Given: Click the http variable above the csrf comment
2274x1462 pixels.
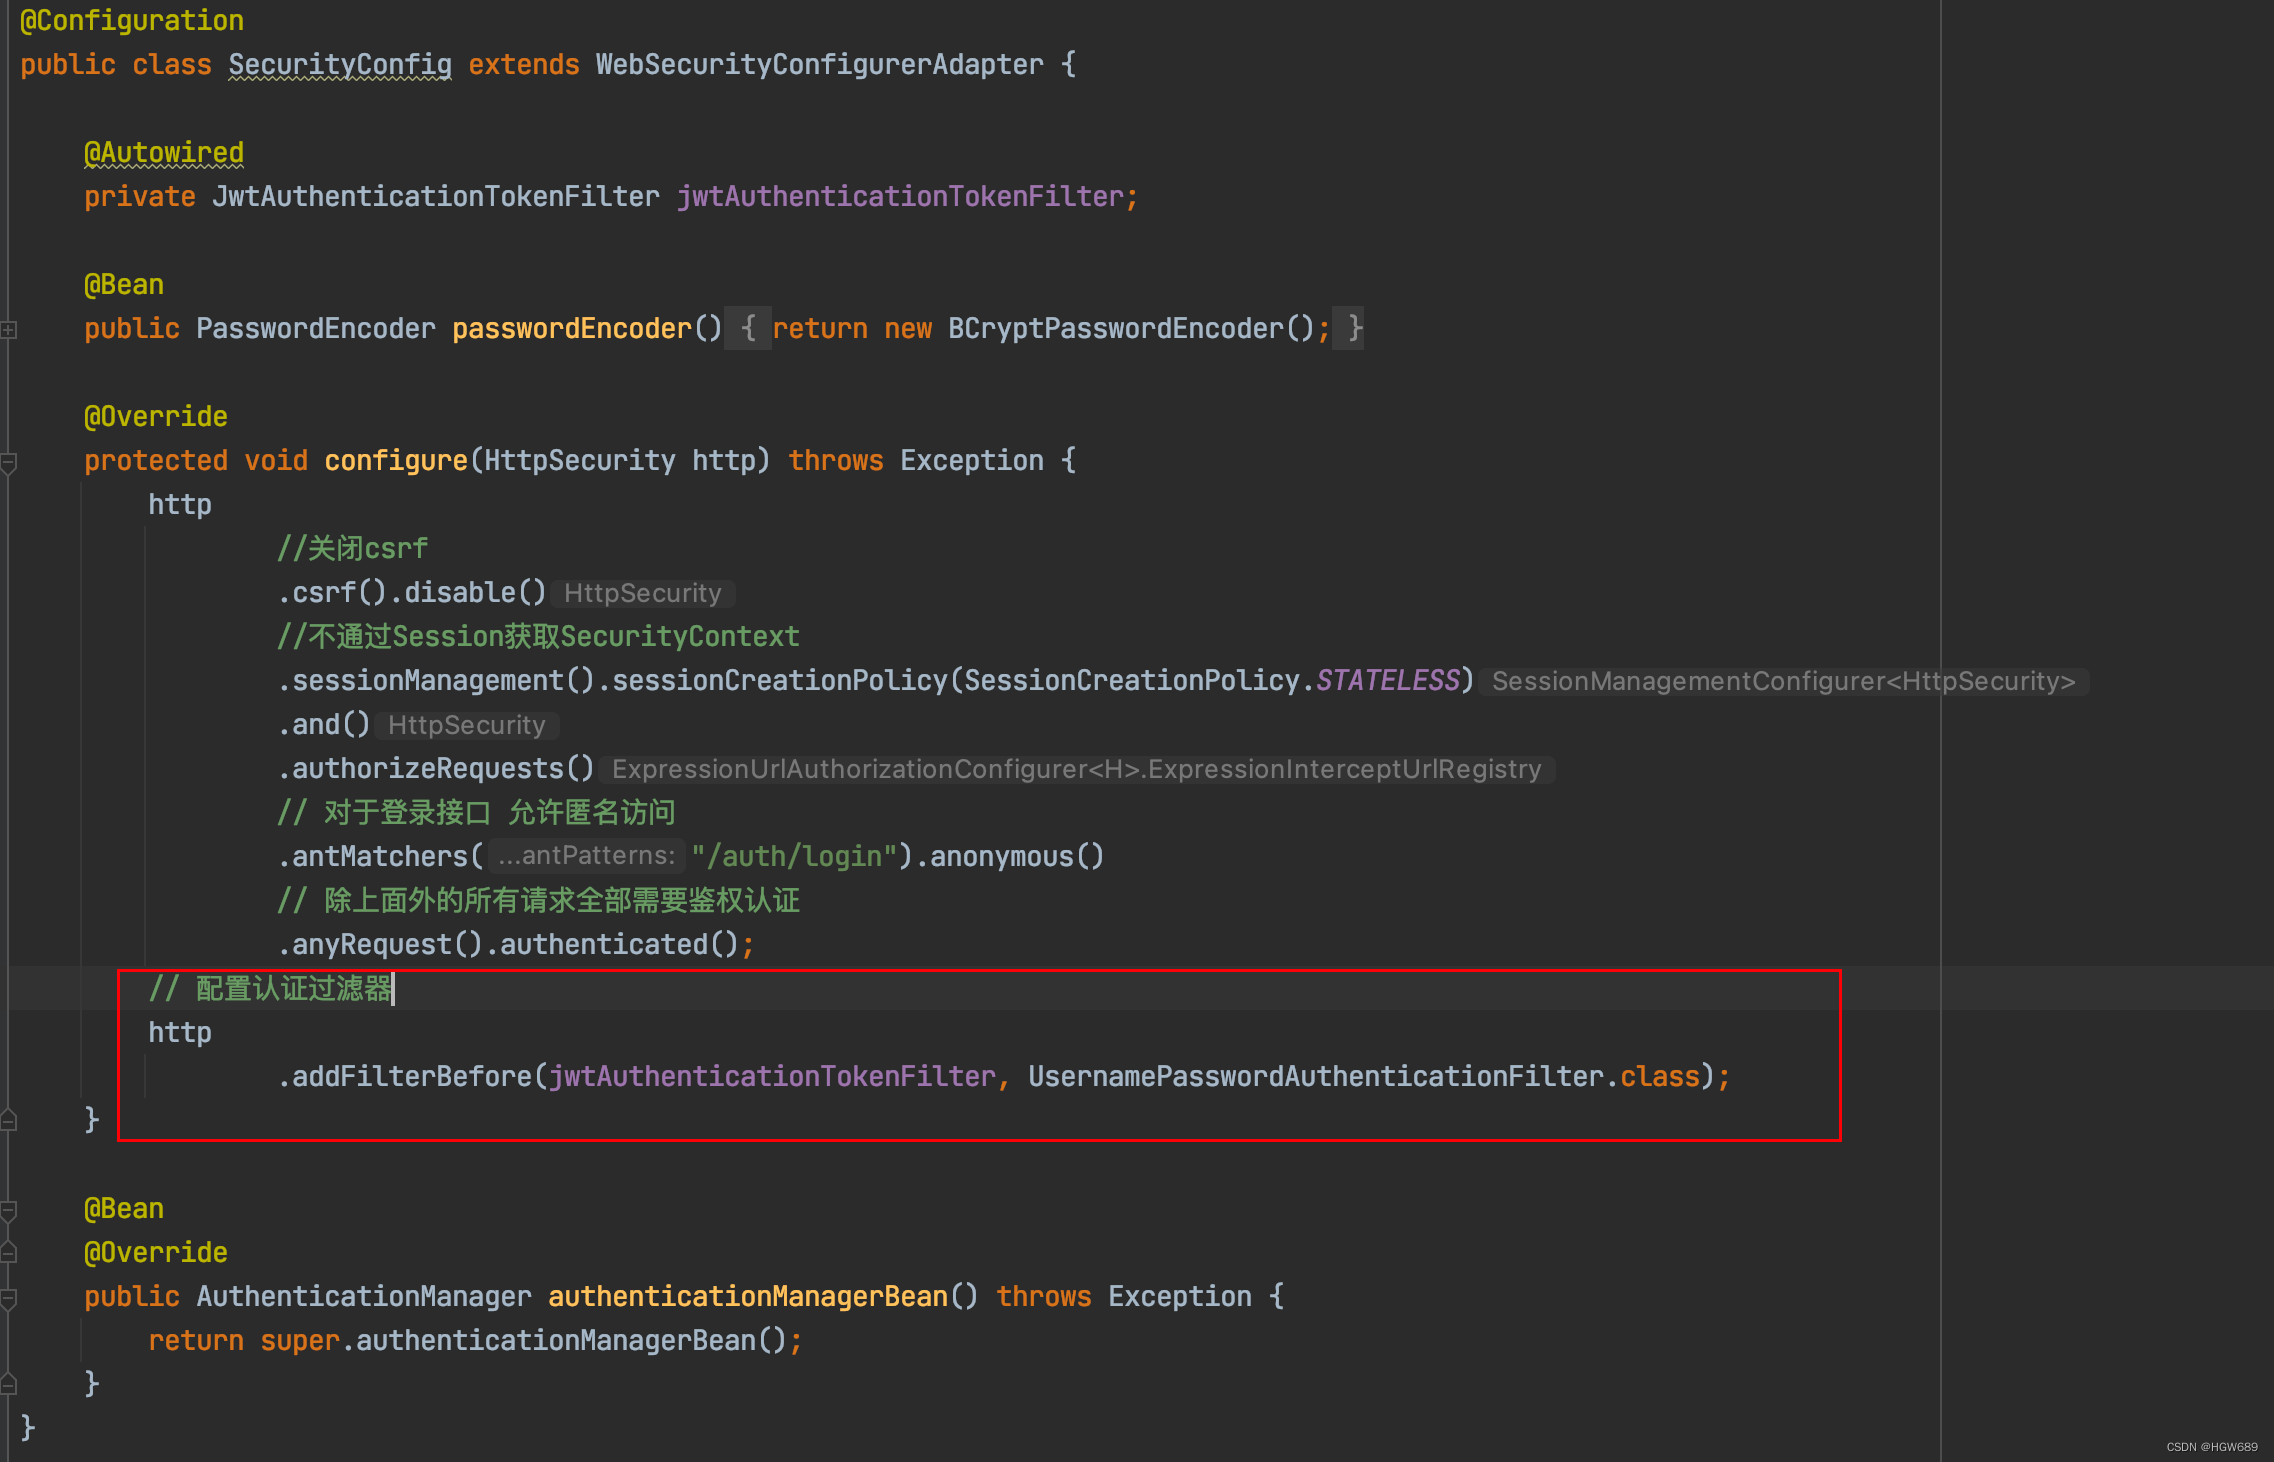Looking at the screenshot, I should click(180, 504).
